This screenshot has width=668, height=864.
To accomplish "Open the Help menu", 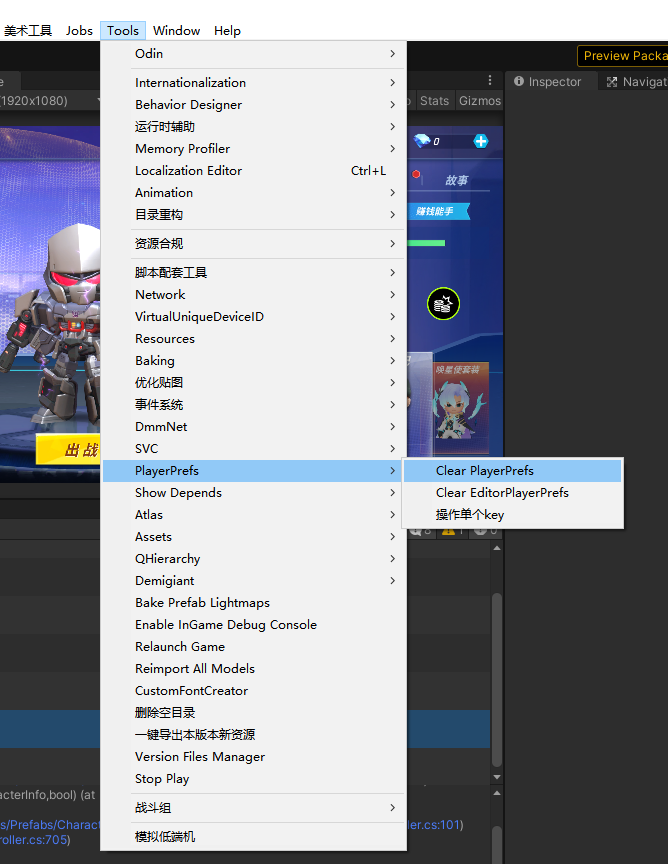I will (x=227, y=31).
